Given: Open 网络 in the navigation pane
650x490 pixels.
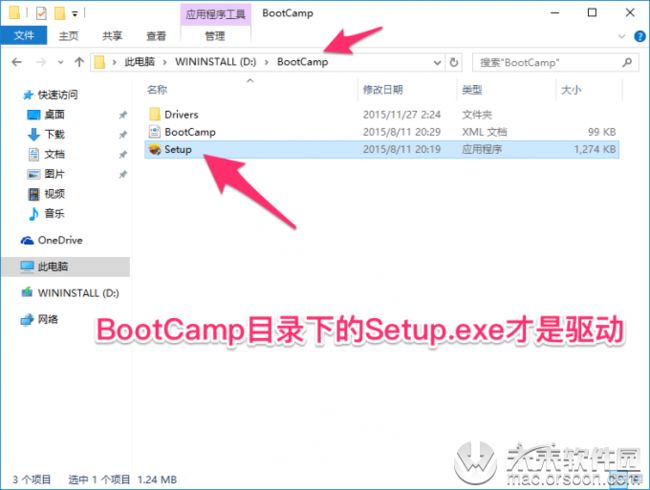Looking at the screenshot, I should 48,319.
